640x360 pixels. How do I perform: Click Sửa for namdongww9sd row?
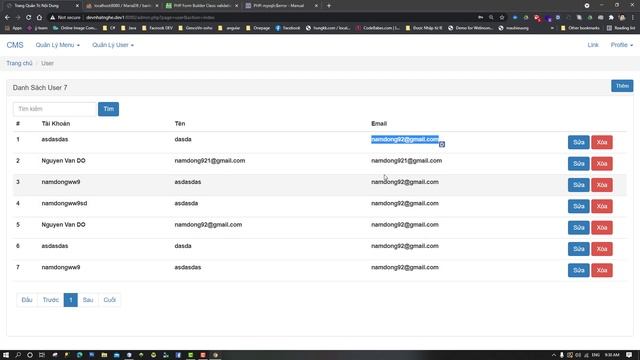tap(578, 206)
